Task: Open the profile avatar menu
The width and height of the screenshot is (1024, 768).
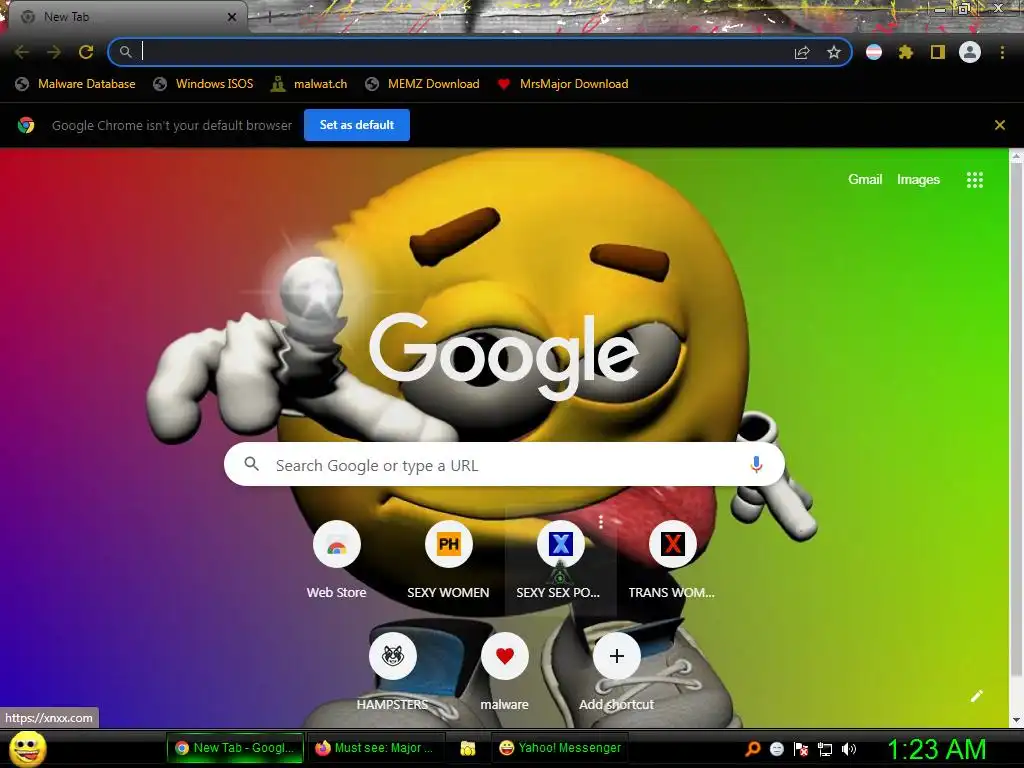Action: coord(970,52)
